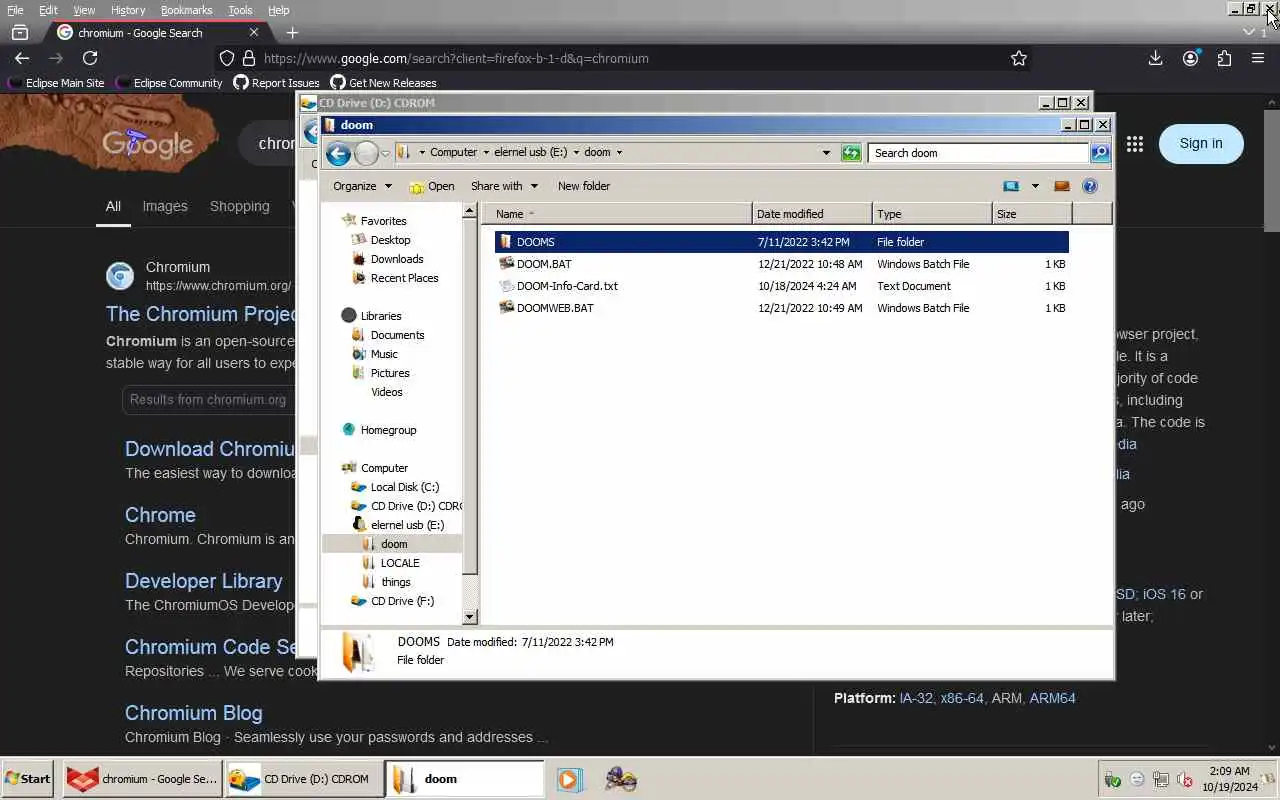Screen dimensions: 1280x800
Task: Open a new browser tab
Action: point(292,32)
